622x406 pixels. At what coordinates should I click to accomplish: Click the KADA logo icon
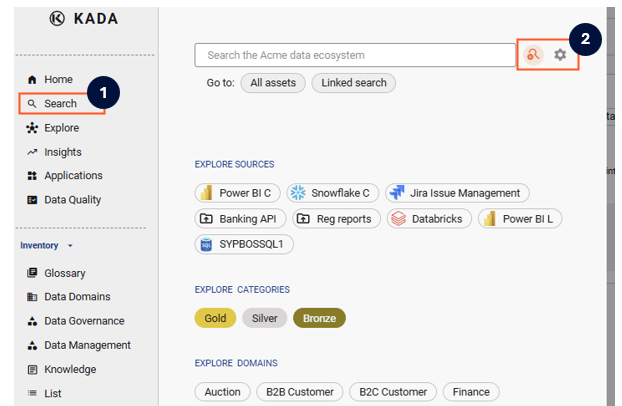click(x=57, y=19)
